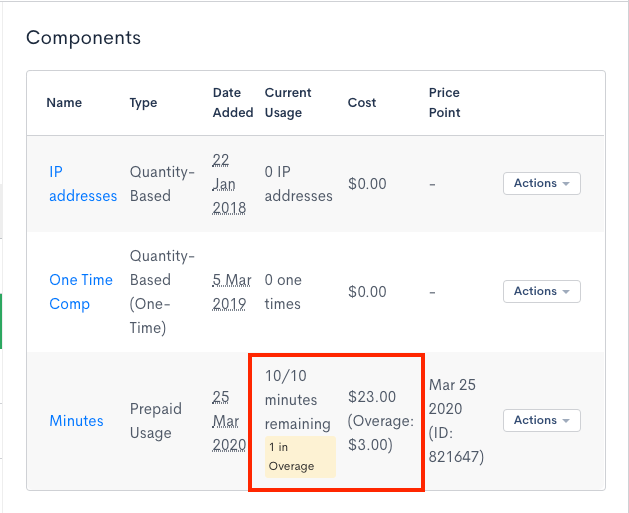This screenshot has width=629, height=513.
Task: Open Actions dropdown for Minutes row
Action: click(x=542, y=420)
